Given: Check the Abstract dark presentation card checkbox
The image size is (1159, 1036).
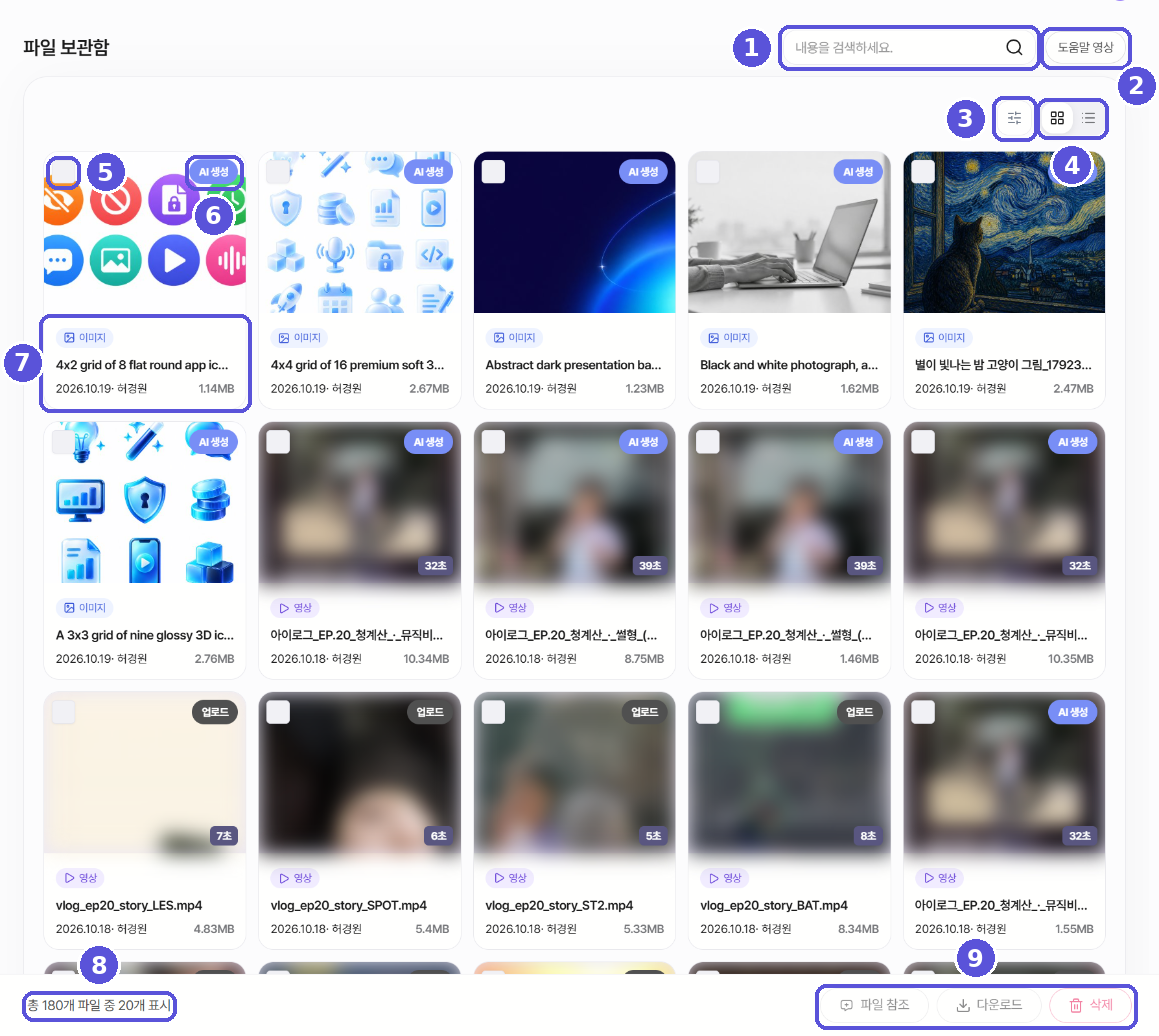Looking at the screenshot, I should click(x=493, y=171).
